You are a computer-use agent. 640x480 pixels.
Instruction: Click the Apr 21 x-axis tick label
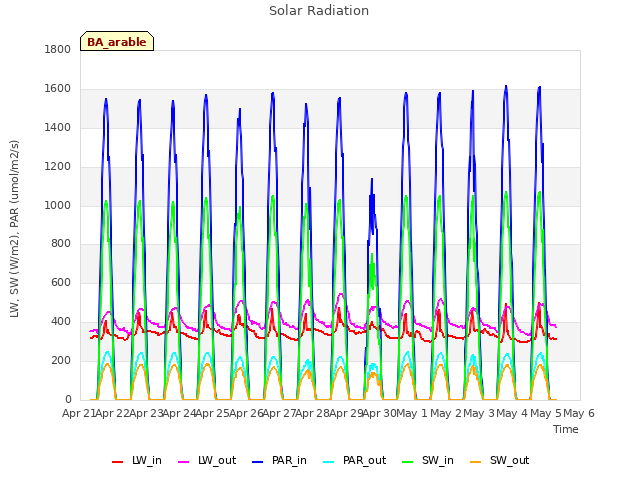pos(79,413)
